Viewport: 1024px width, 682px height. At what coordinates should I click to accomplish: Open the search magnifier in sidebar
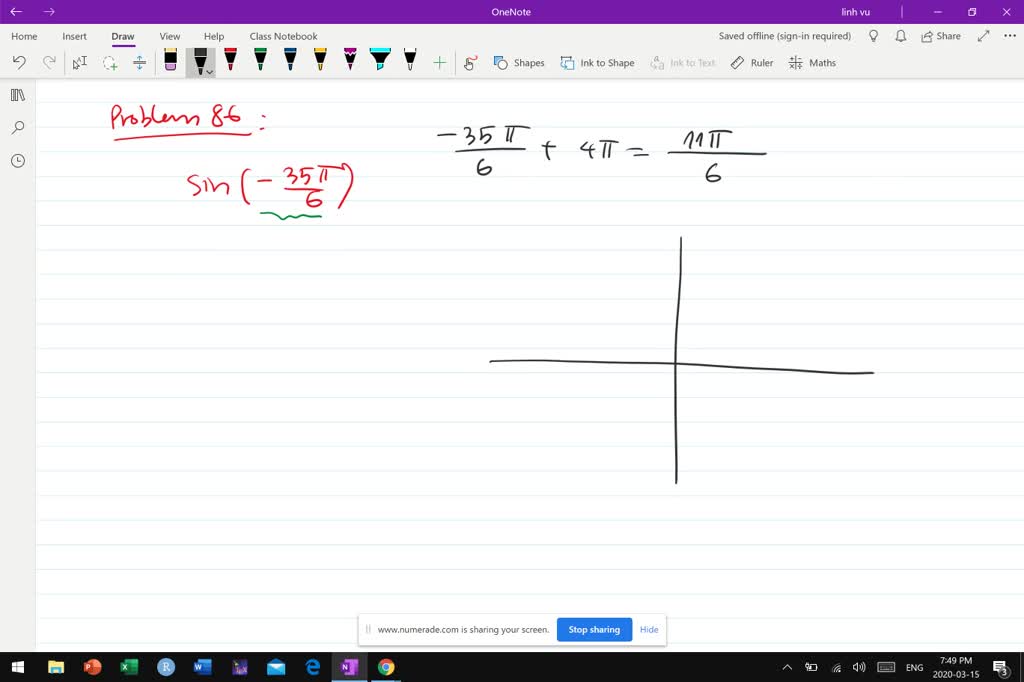point(18,127)
